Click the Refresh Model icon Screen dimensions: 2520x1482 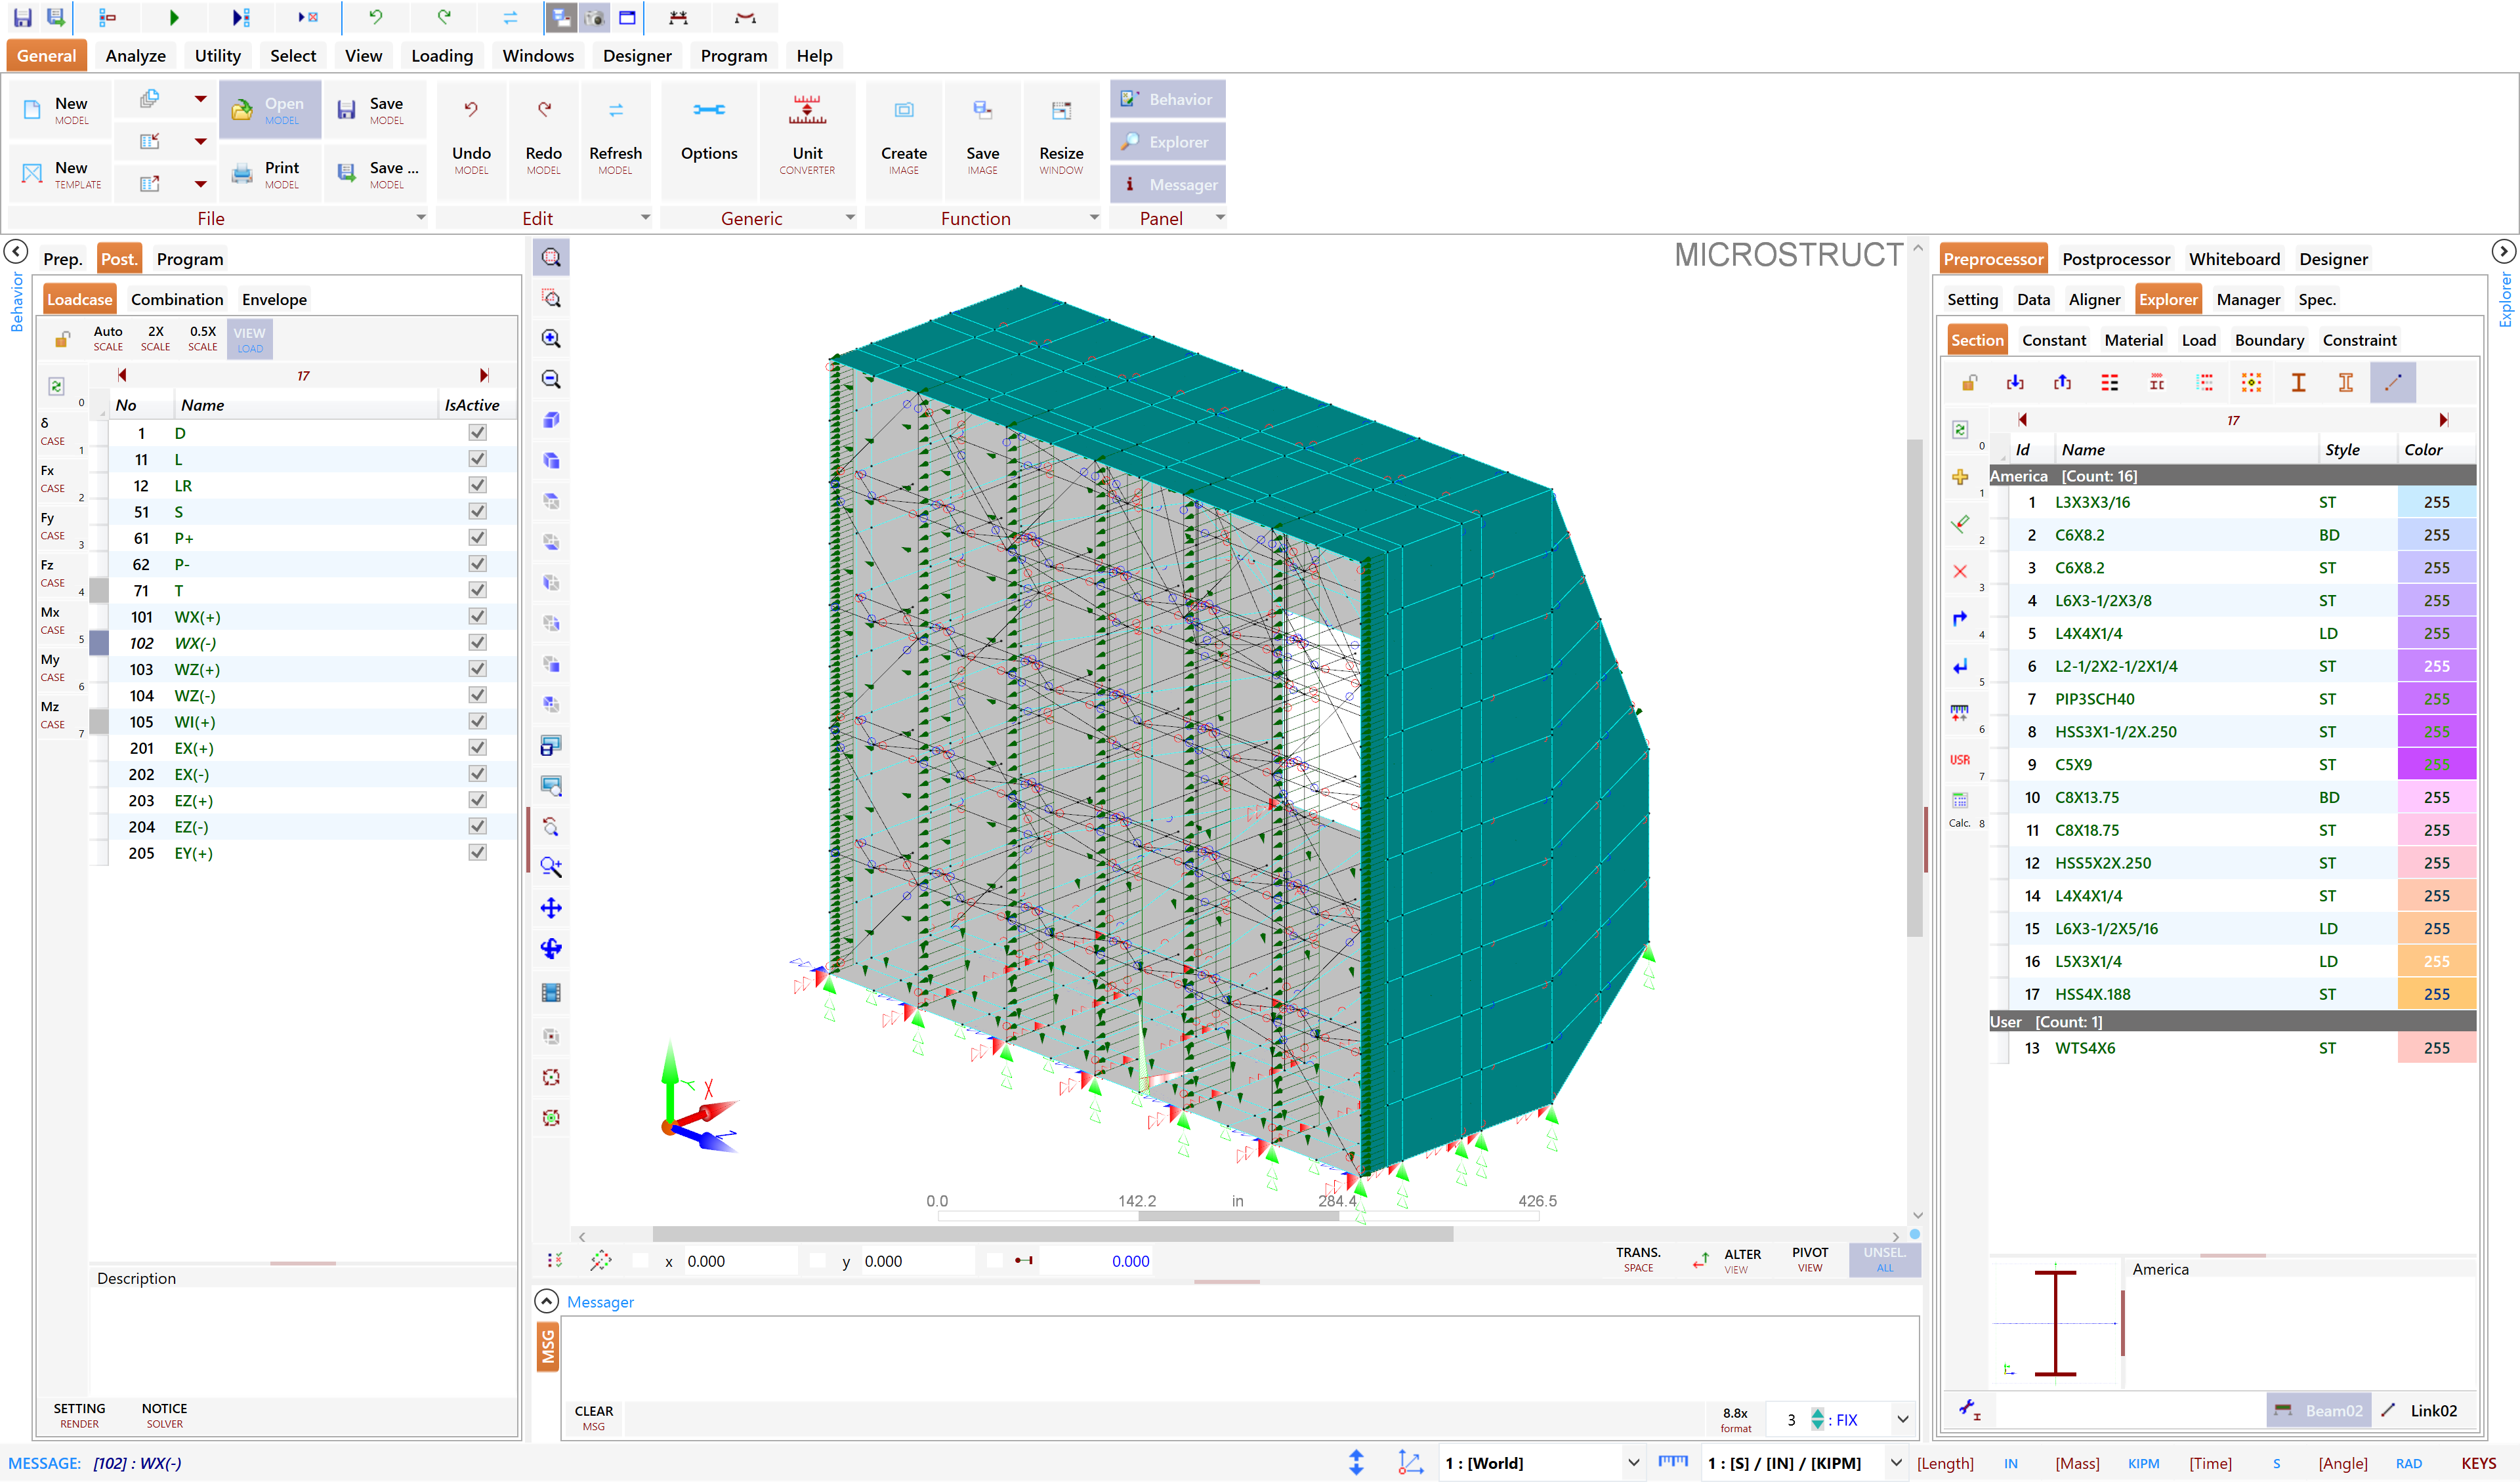(615, 110)
